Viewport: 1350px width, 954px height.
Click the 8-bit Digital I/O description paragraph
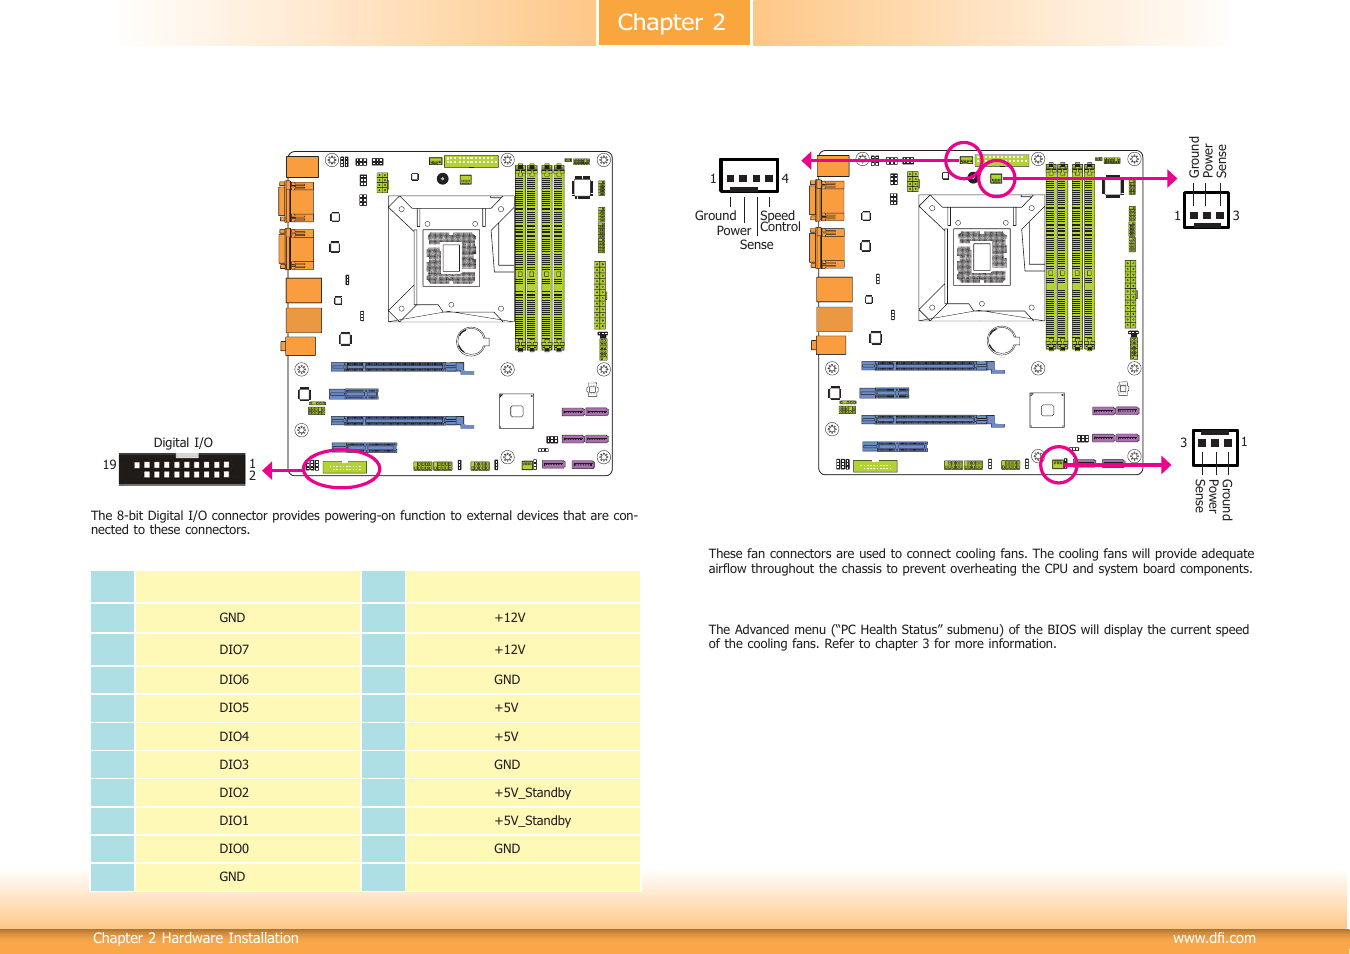pos(364,523)
